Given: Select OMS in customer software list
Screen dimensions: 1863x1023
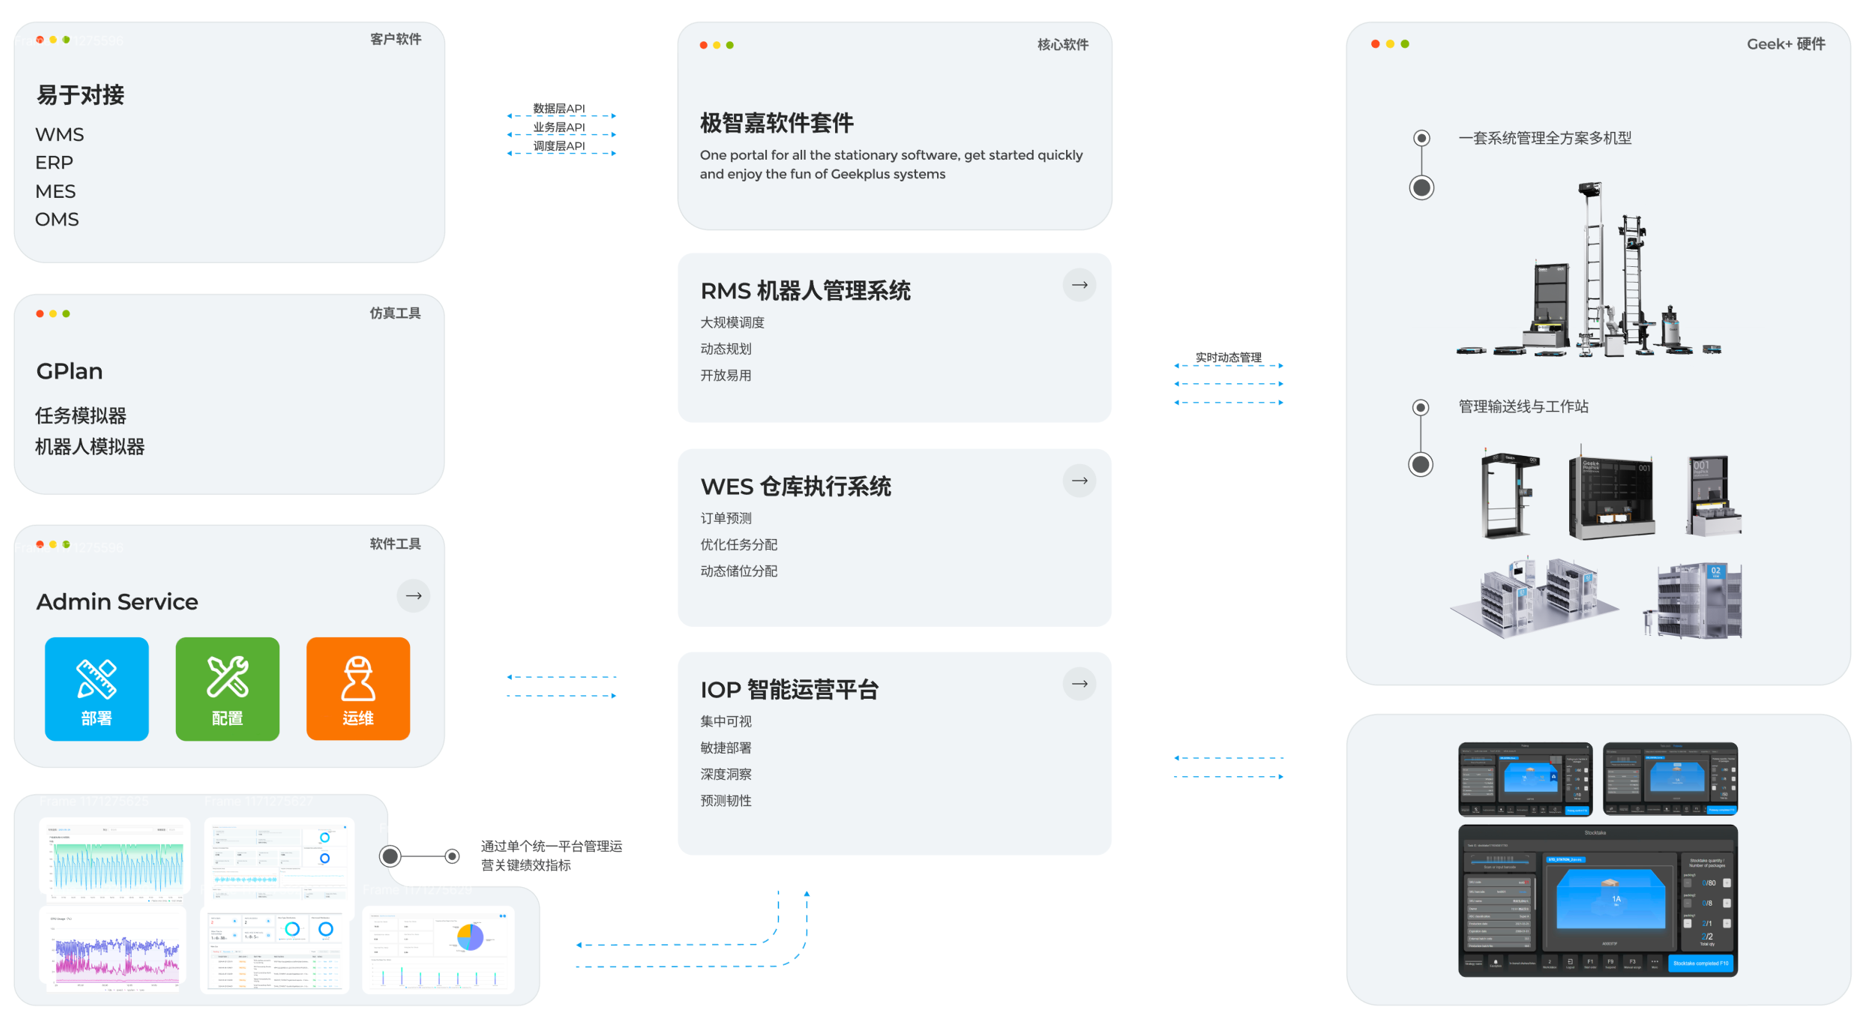Looking at the screenshot, I should coord(57,219).
